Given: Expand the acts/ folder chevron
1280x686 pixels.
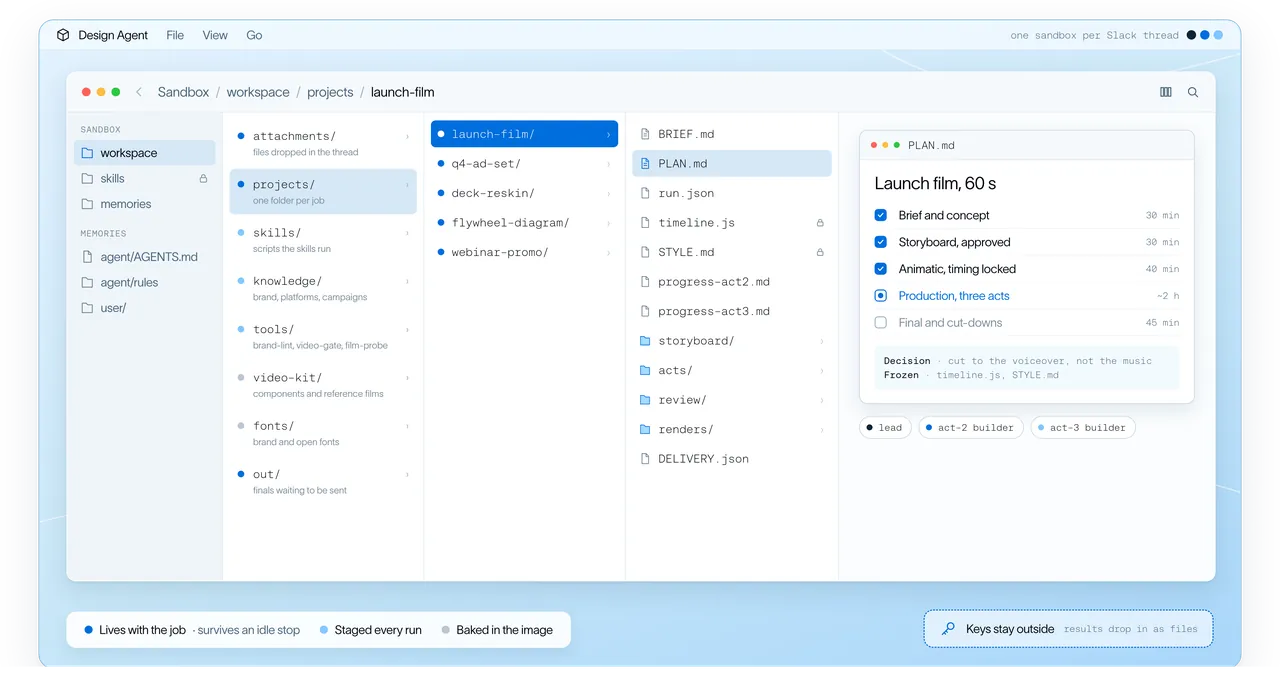Looking at the screenshot, I should [822, 371].
